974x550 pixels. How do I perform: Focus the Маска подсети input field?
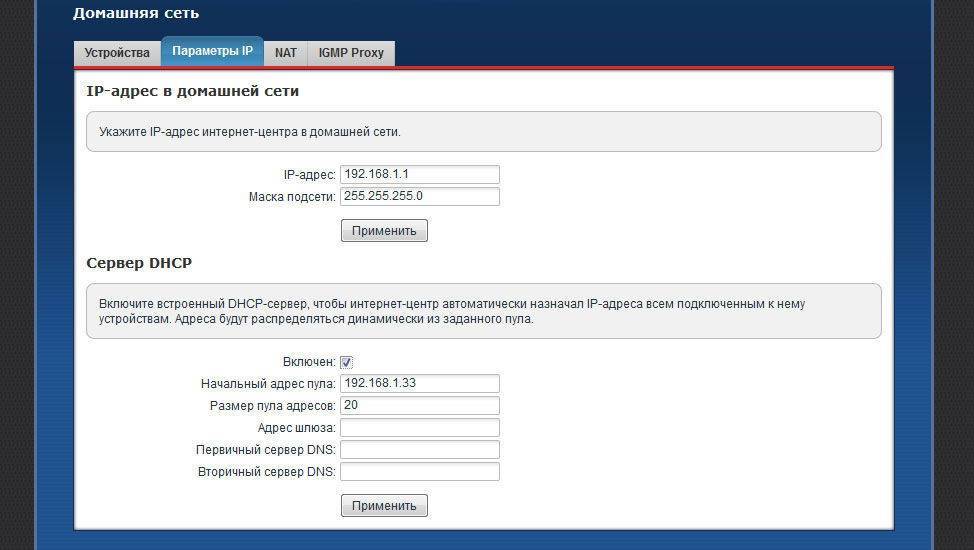click(419, 196)
